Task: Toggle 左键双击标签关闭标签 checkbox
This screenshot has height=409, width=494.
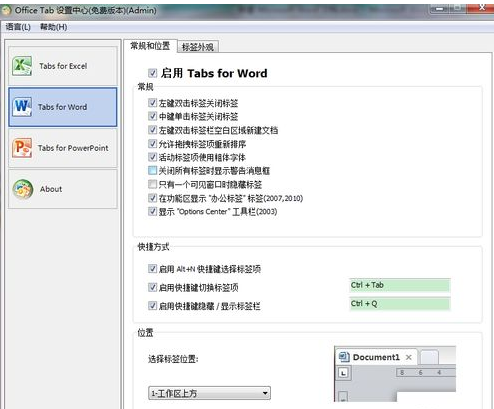Action: point(152,103)
